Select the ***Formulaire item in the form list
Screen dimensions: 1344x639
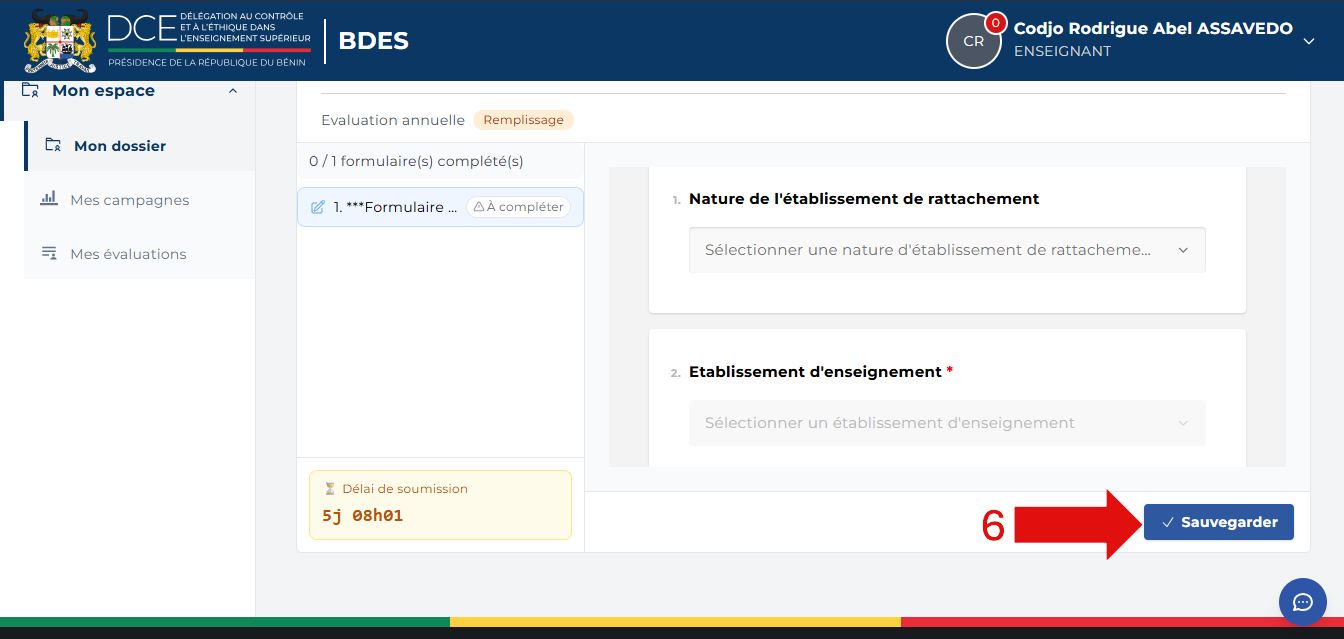(x=440, y=207)
